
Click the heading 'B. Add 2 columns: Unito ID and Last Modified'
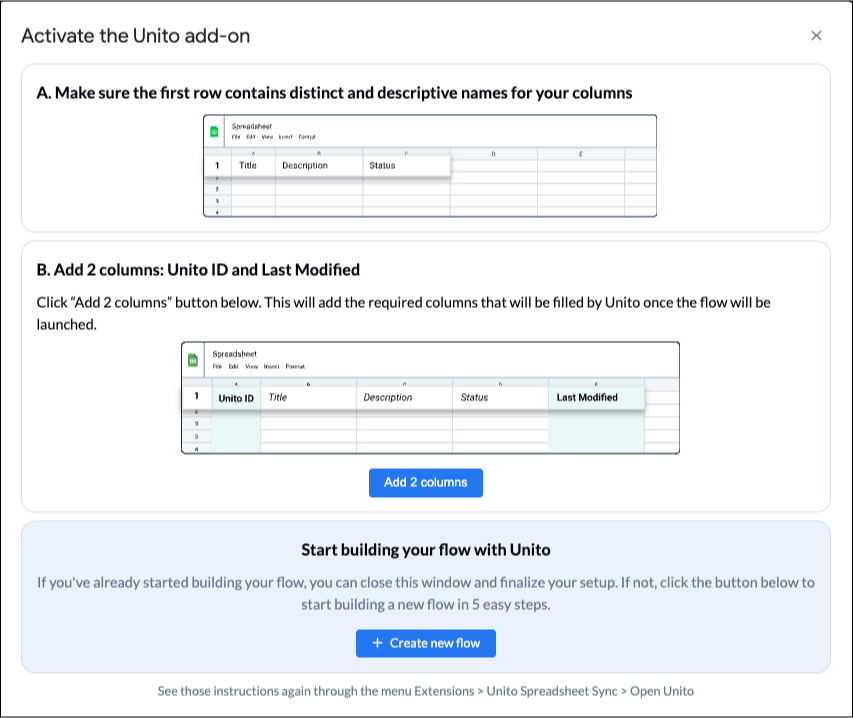click(198, 270)
